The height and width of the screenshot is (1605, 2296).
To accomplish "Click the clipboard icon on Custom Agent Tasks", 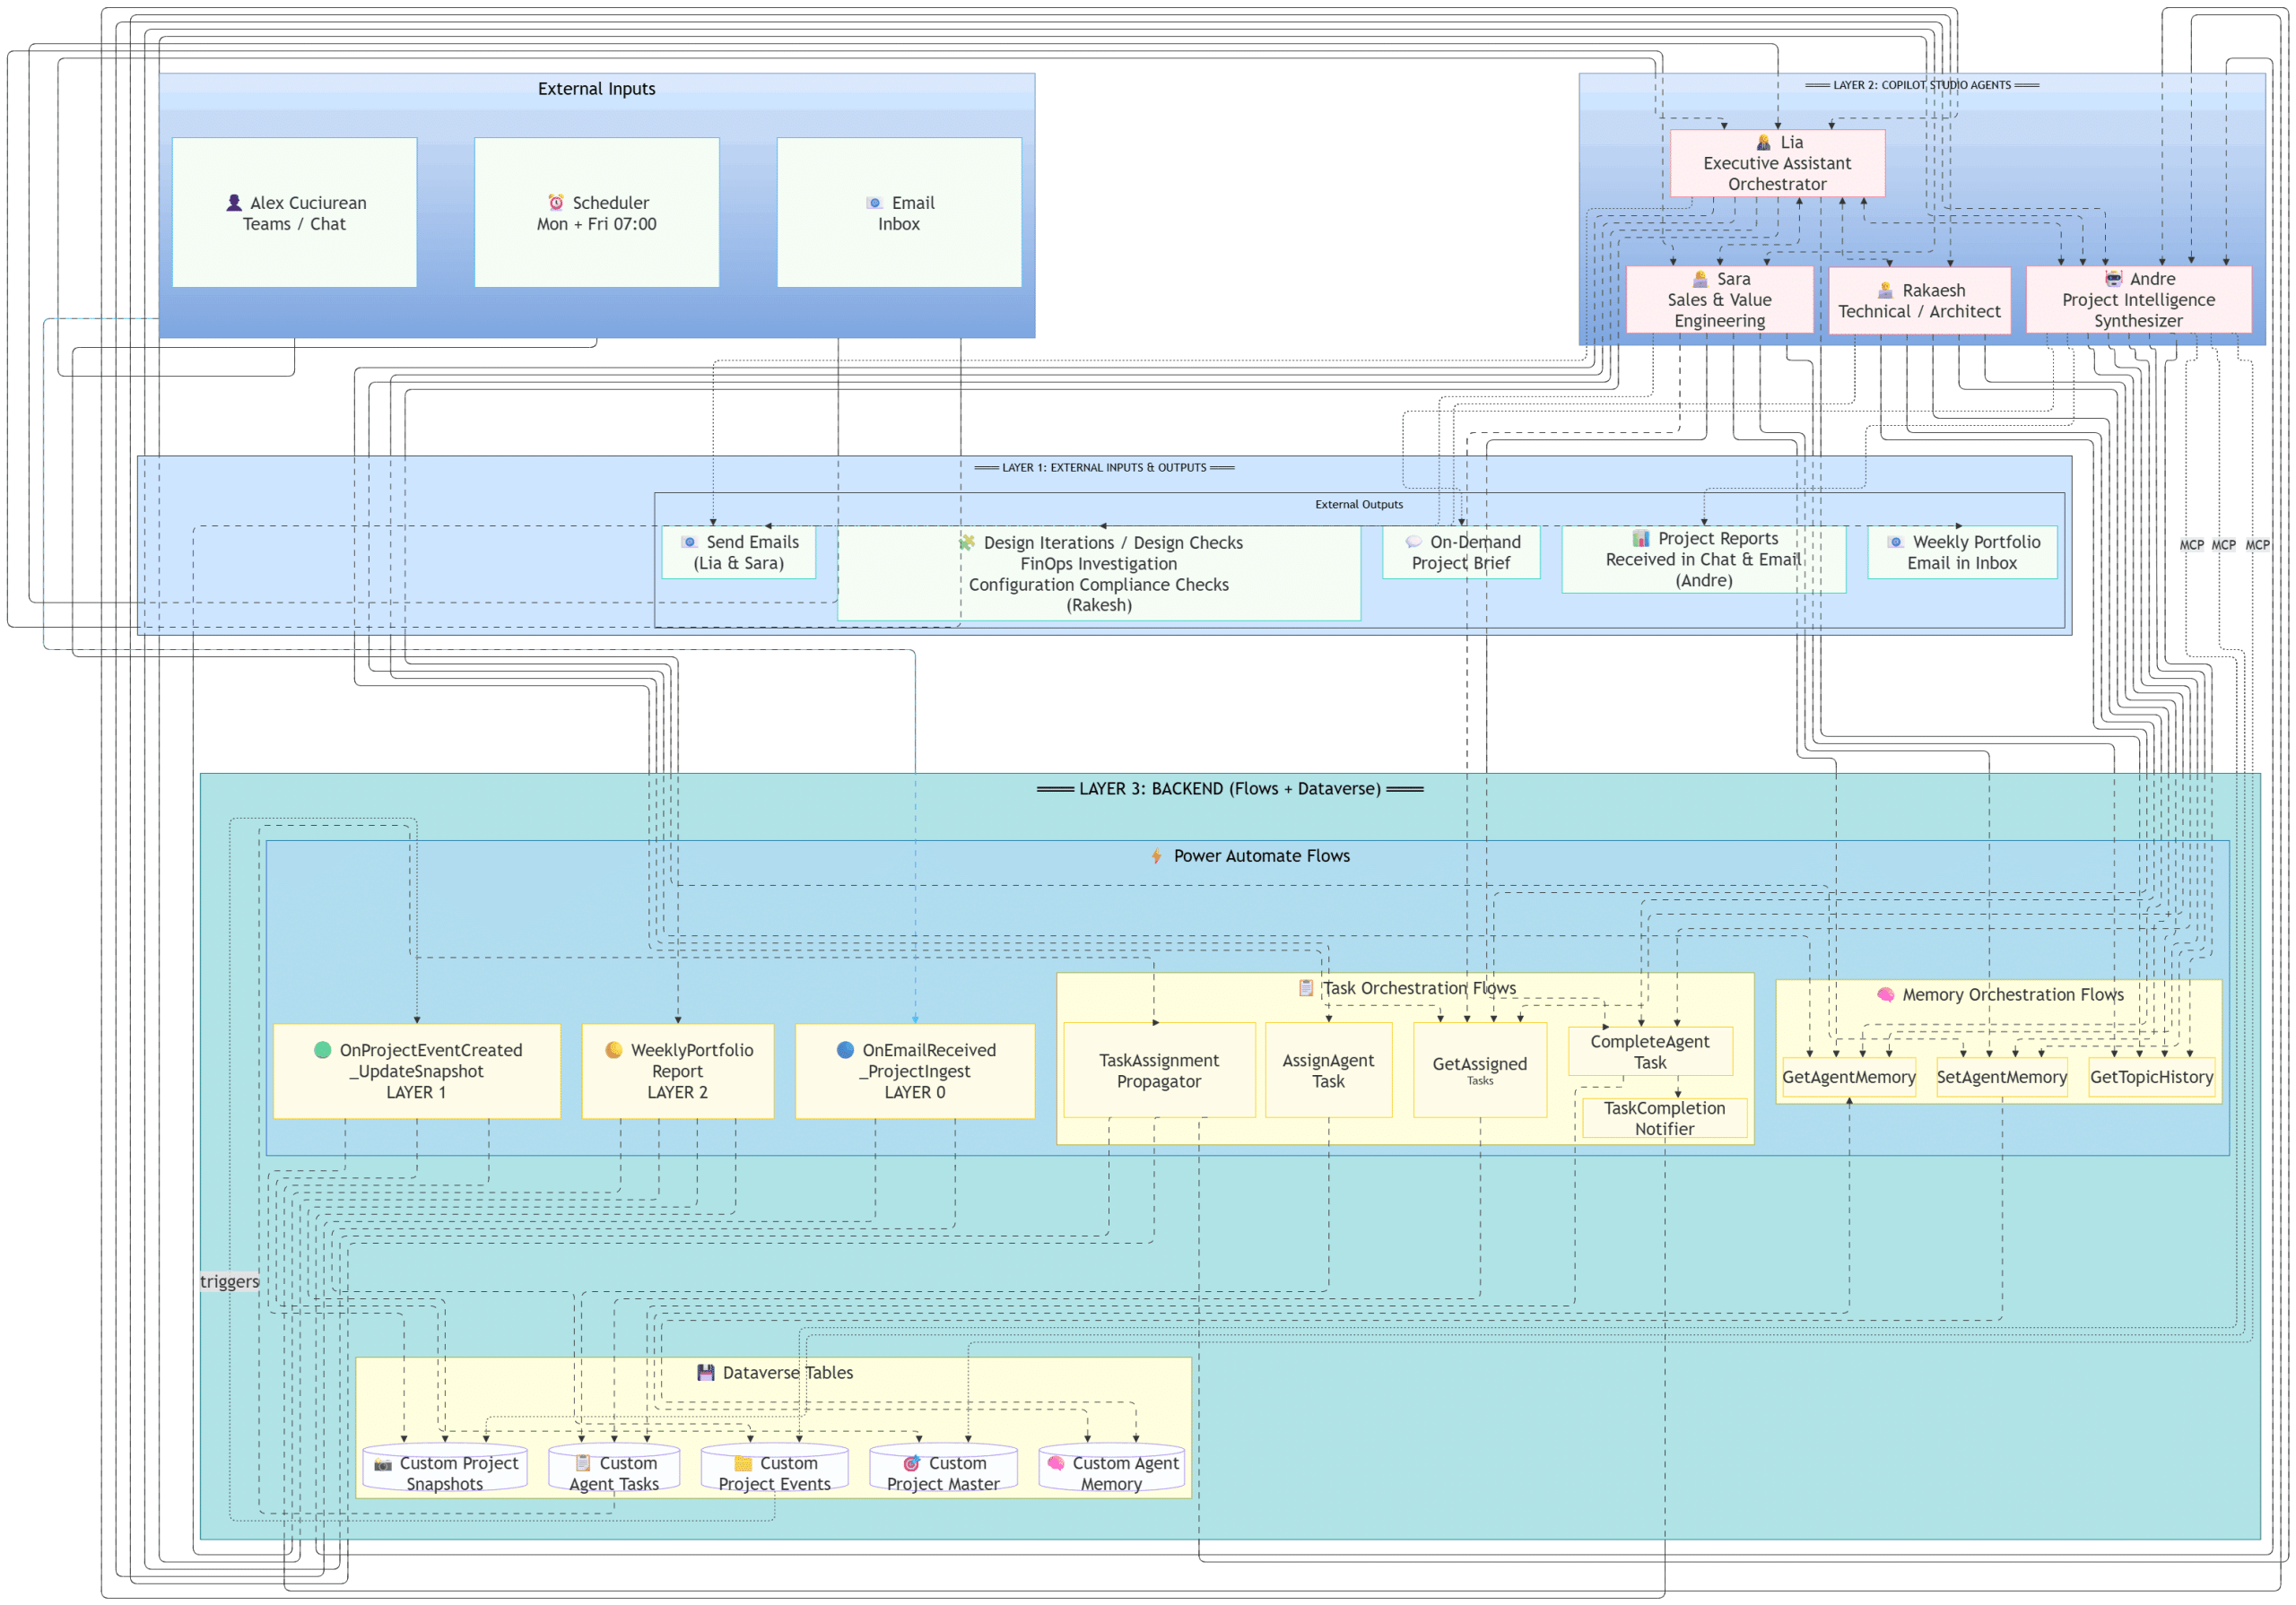I will point(583,1464).
